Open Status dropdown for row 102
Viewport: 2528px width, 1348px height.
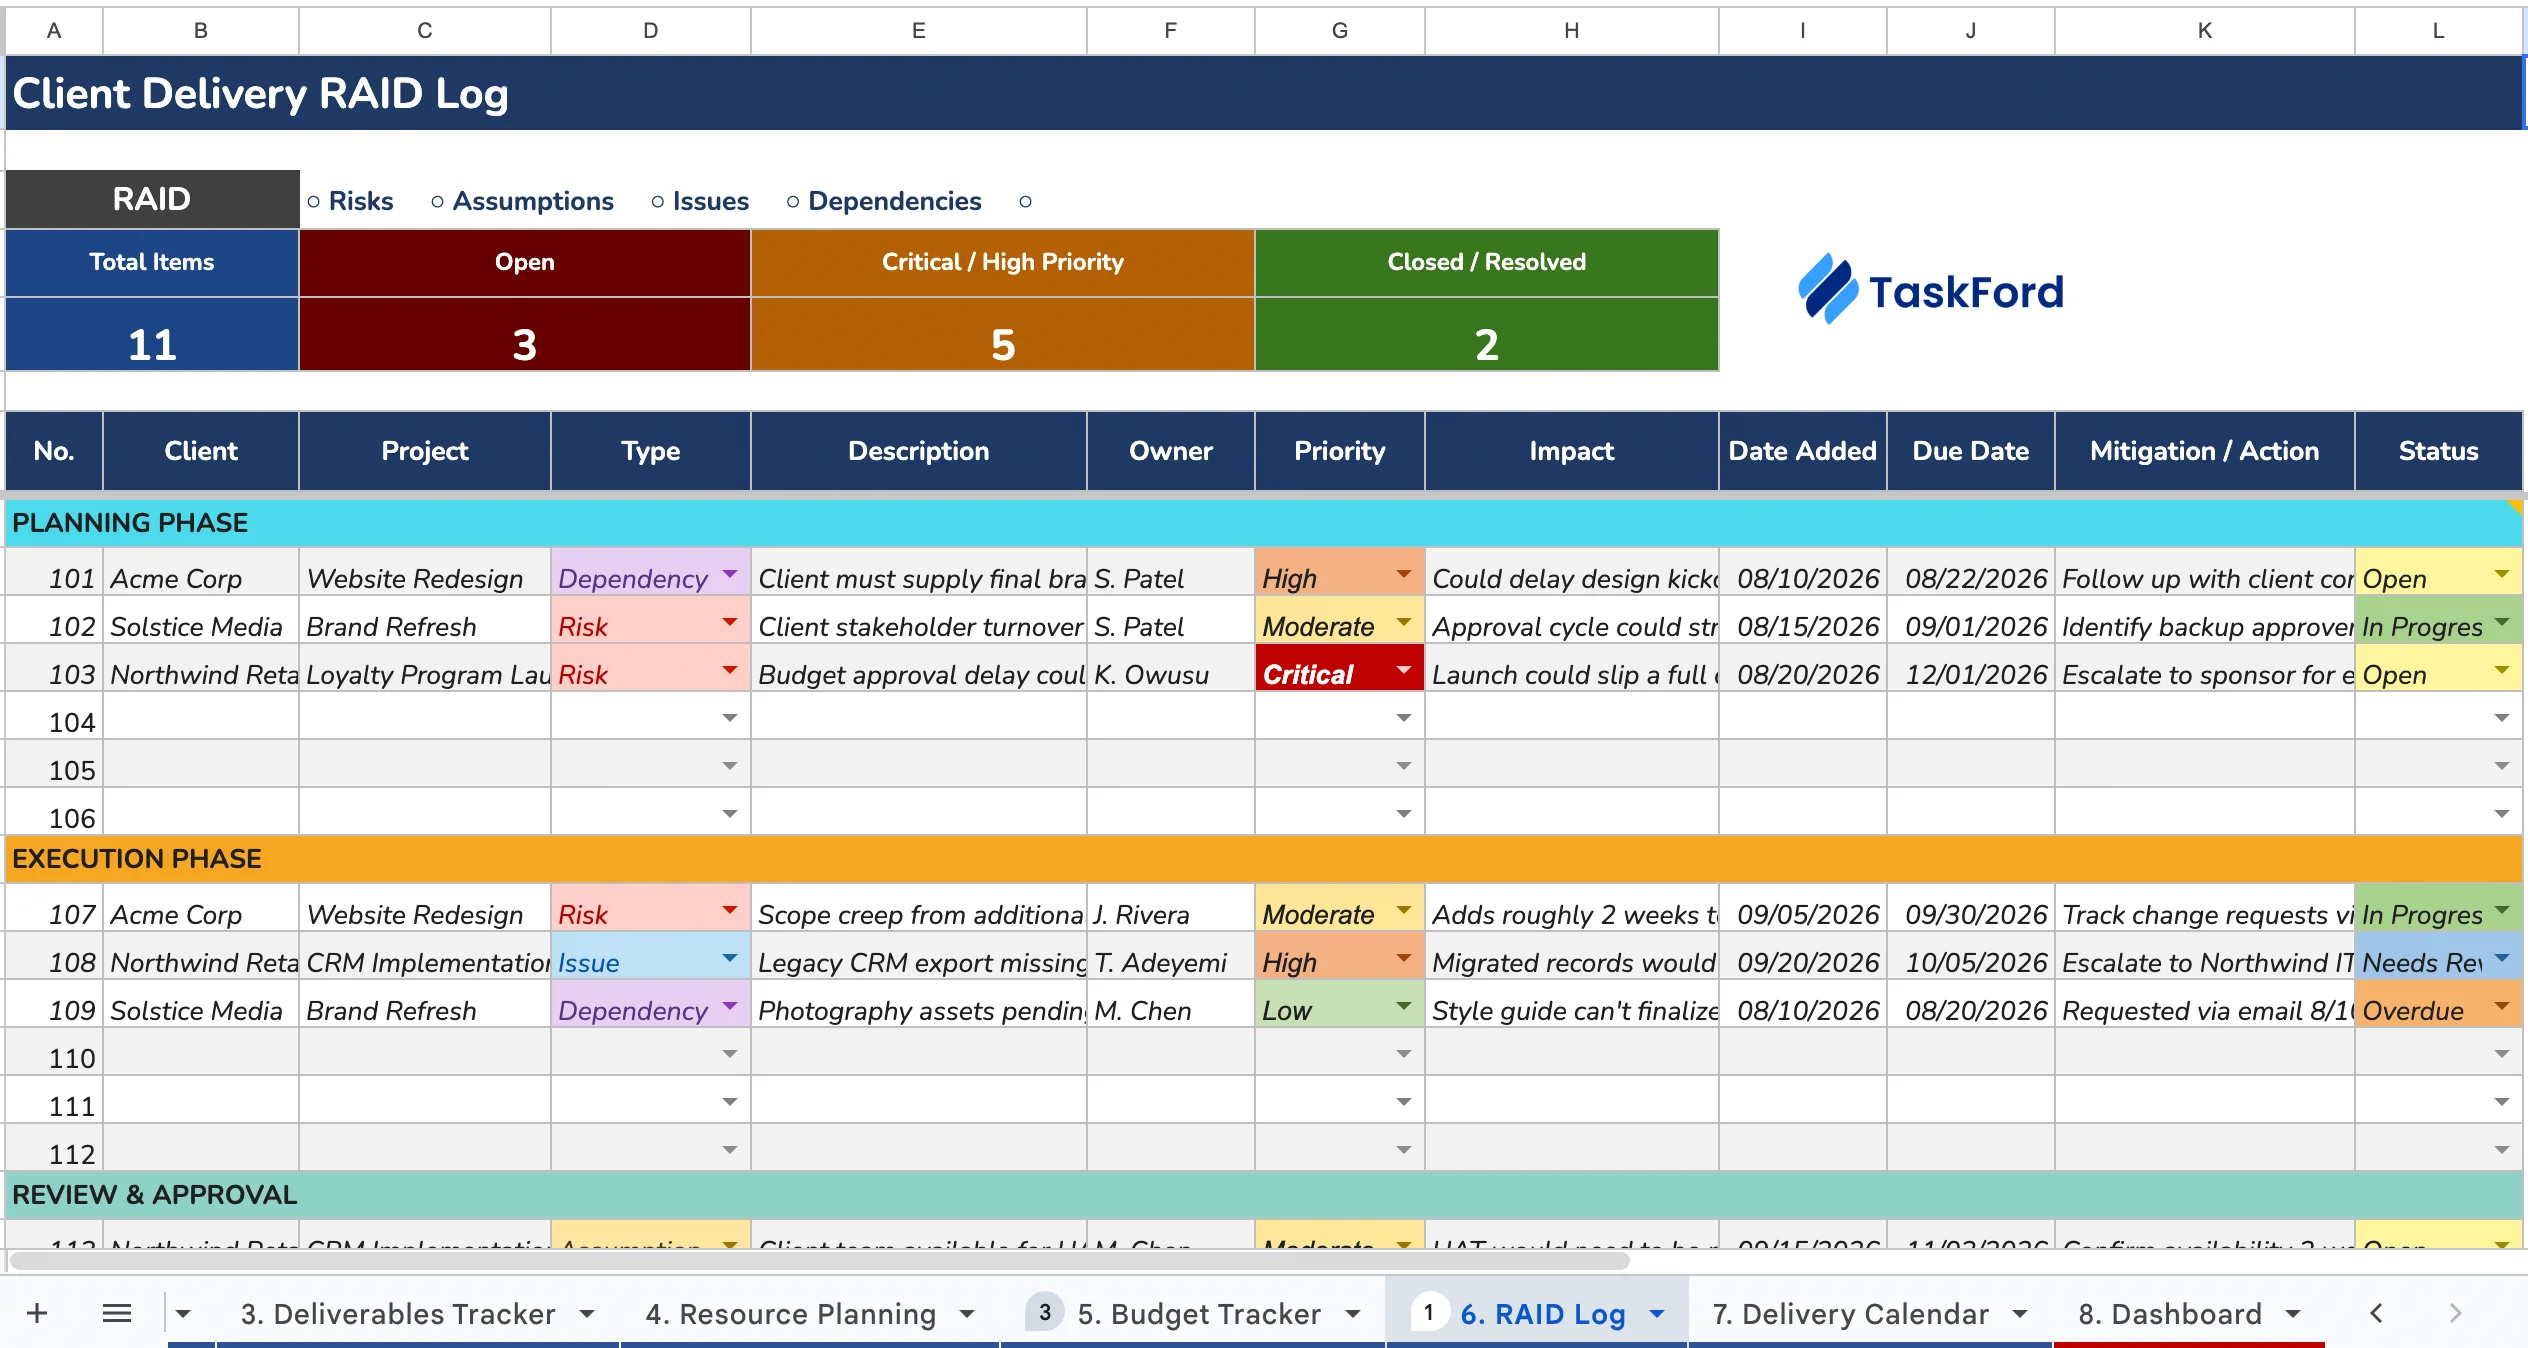click(x=2502, y=622)
